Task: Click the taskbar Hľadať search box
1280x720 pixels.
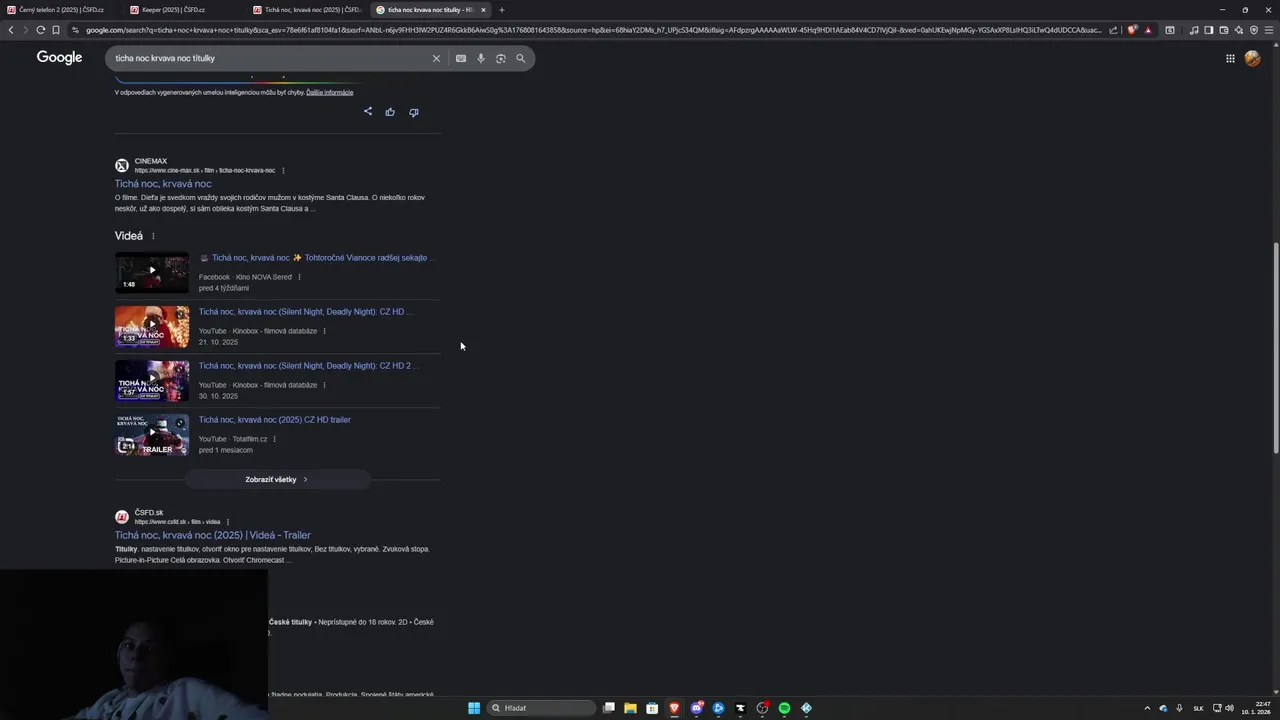Action: 541,708
